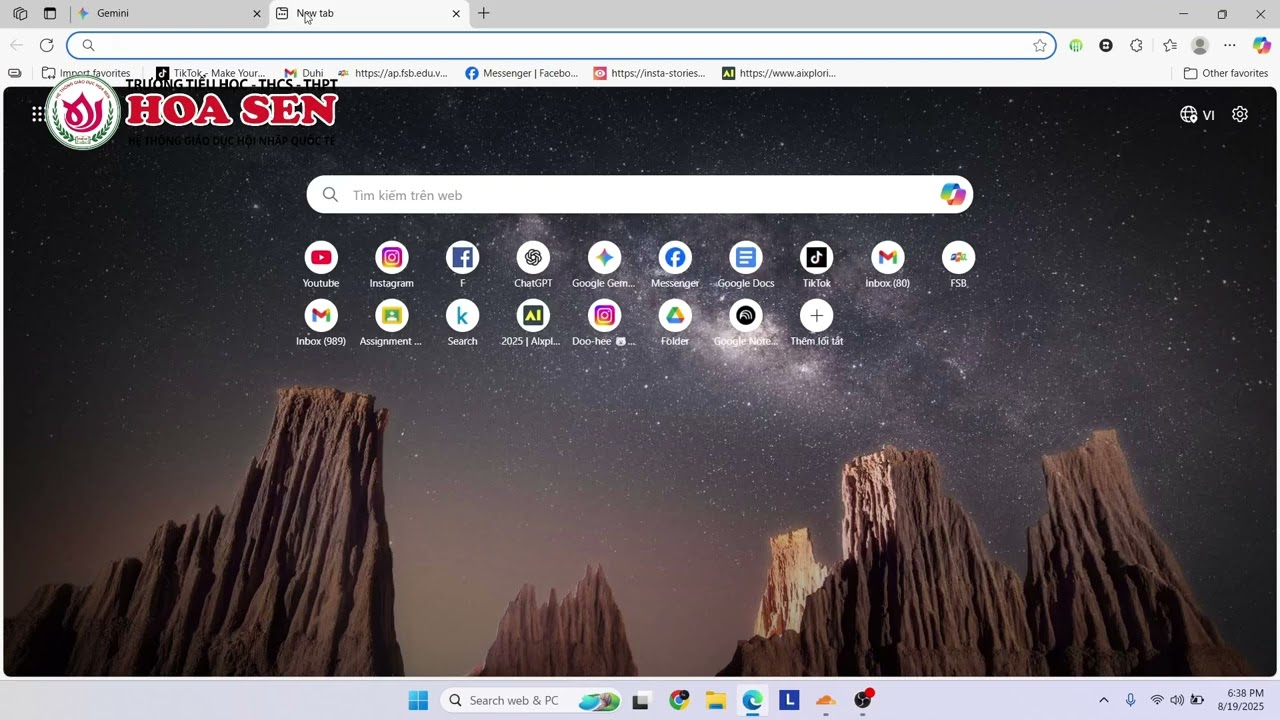
Task: Open Settings and more ellipsis menu
Action: [1230, 45]
